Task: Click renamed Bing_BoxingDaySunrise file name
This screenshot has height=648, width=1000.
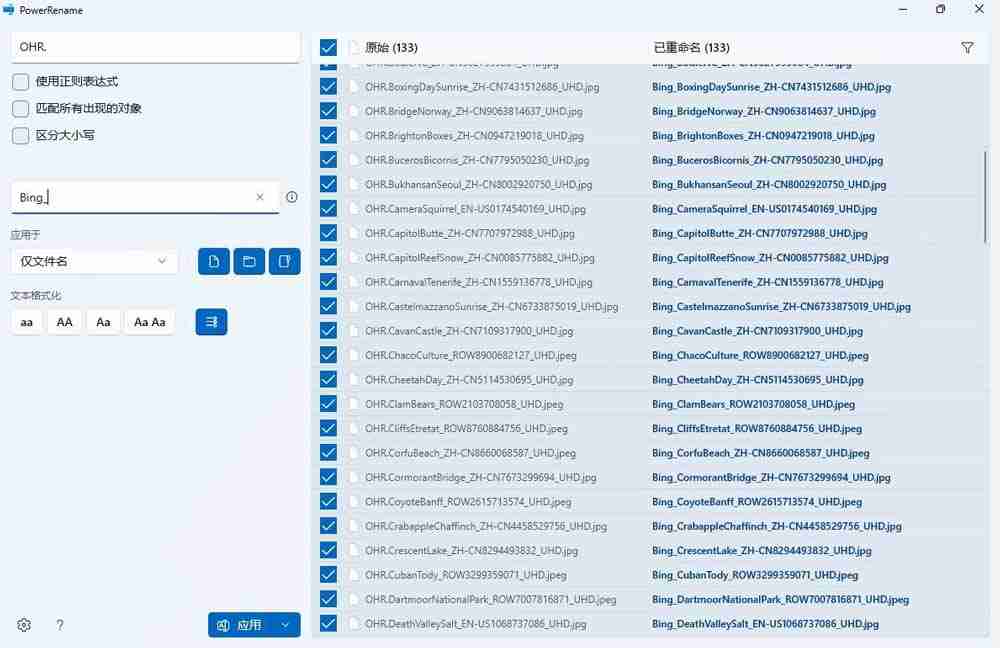Action: (x=772, y=87)
